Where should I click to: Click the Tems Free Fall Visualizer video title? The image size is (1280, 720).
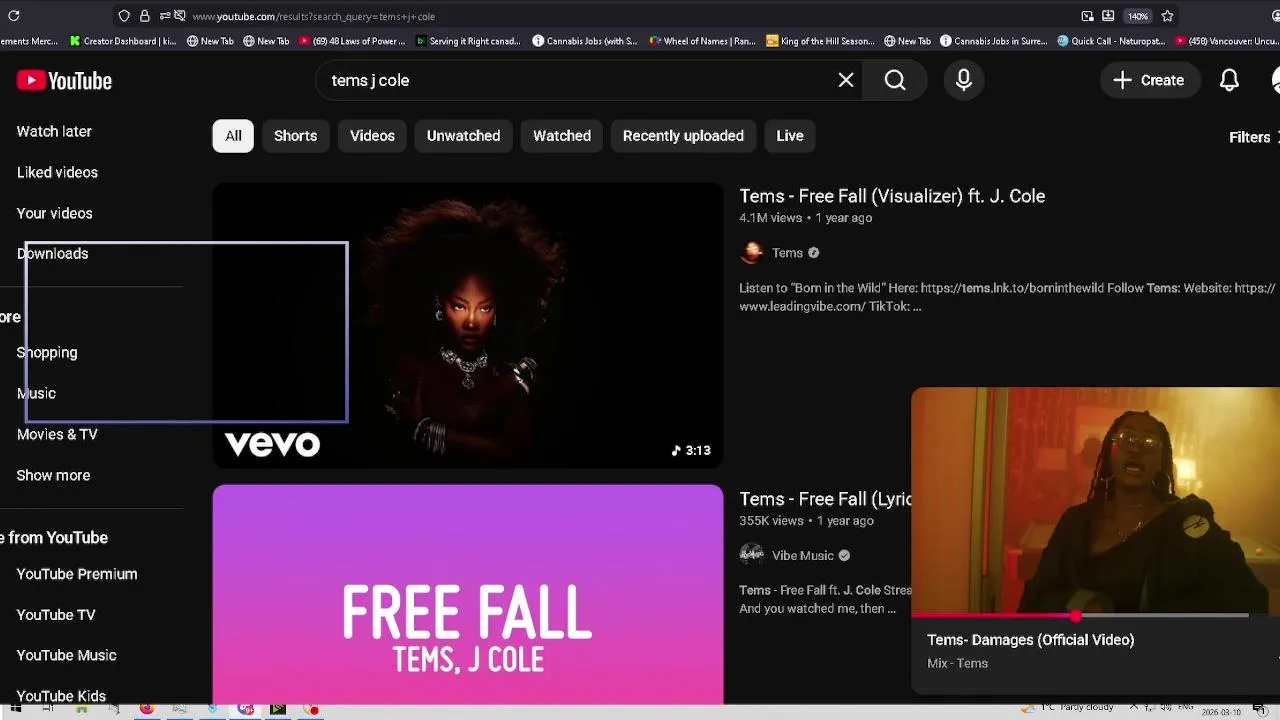[x=892, y=196]
